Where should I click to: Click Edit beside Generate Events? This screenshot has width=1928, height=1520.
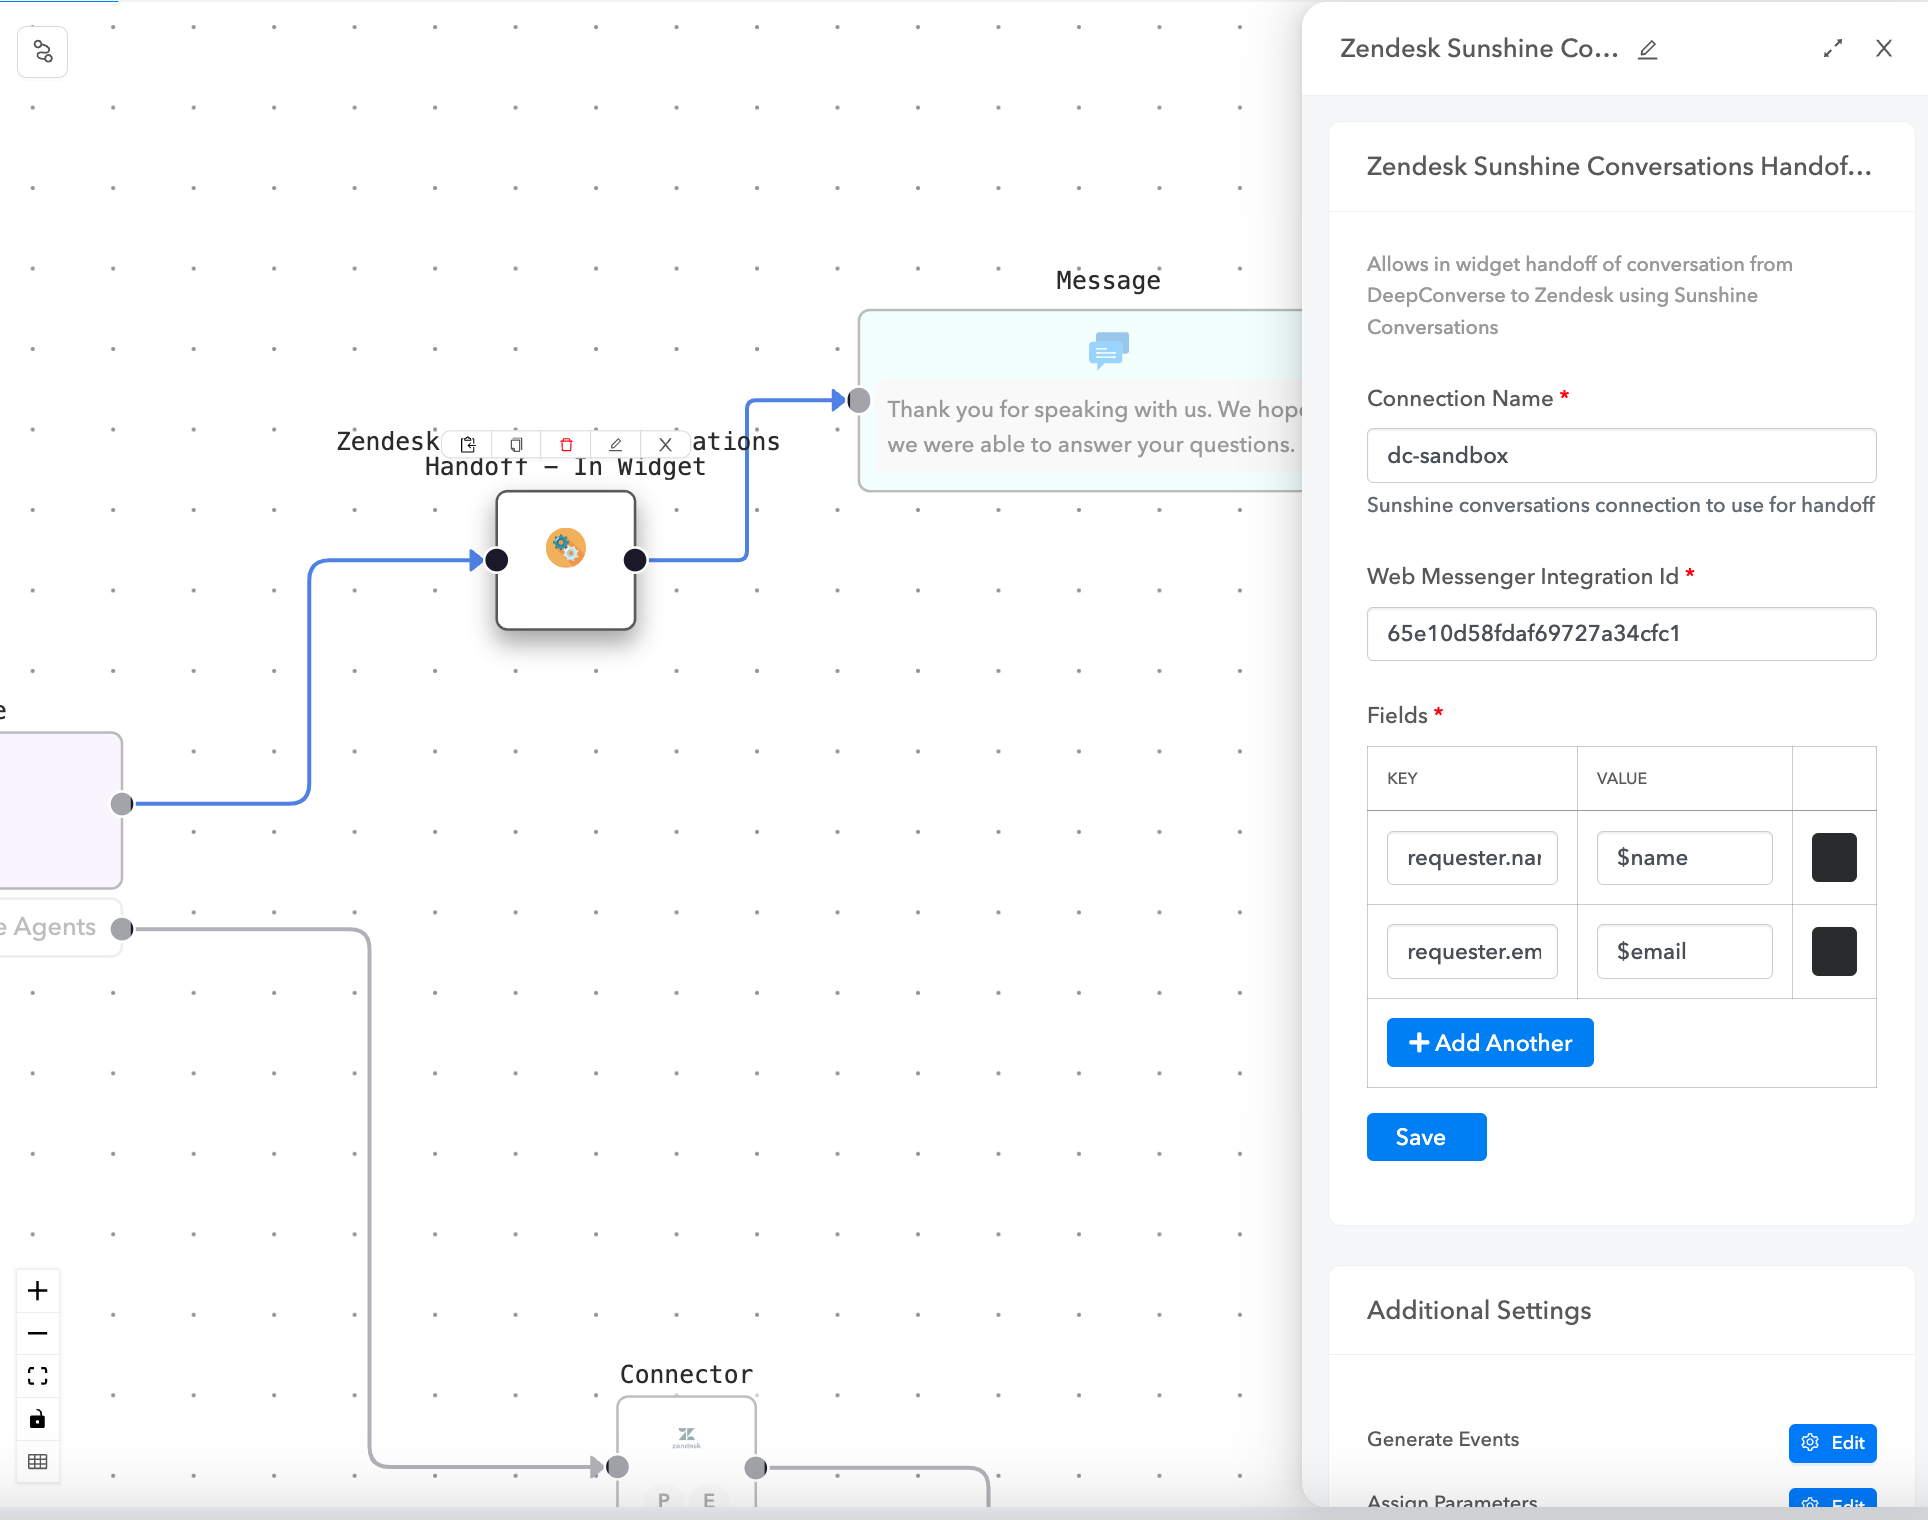coord(1832,1443)
